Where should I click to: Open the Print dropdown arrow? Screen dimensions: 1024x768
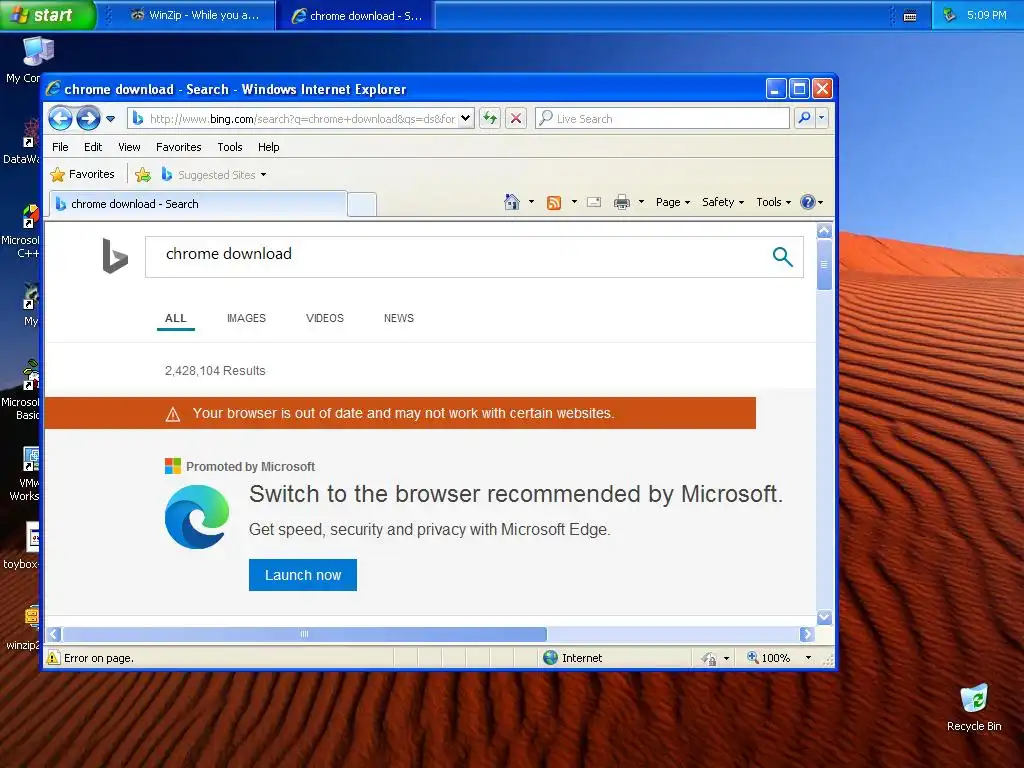[x=641, y=202]
